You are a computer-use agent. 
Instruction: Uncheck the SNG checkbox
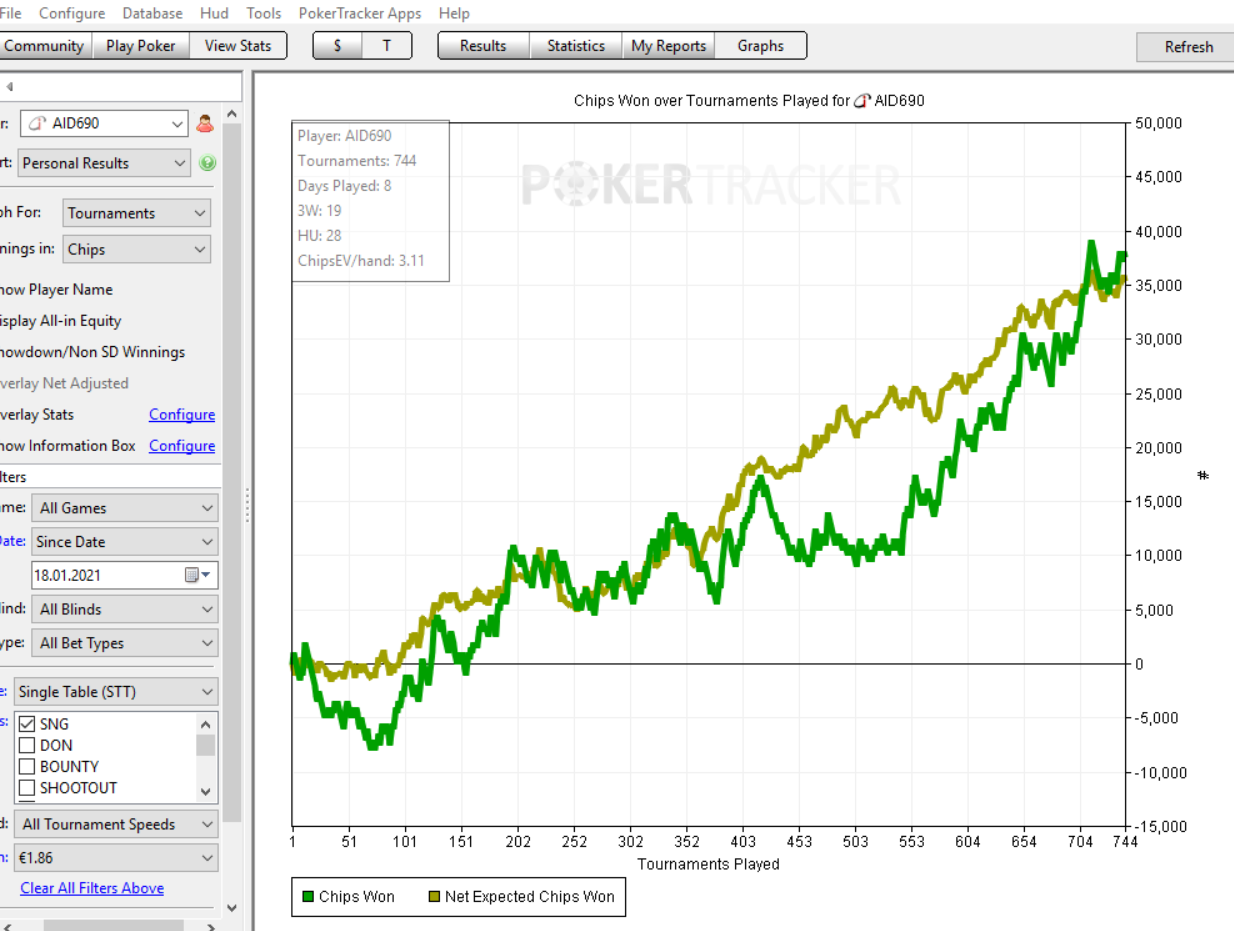coord(27,724)
